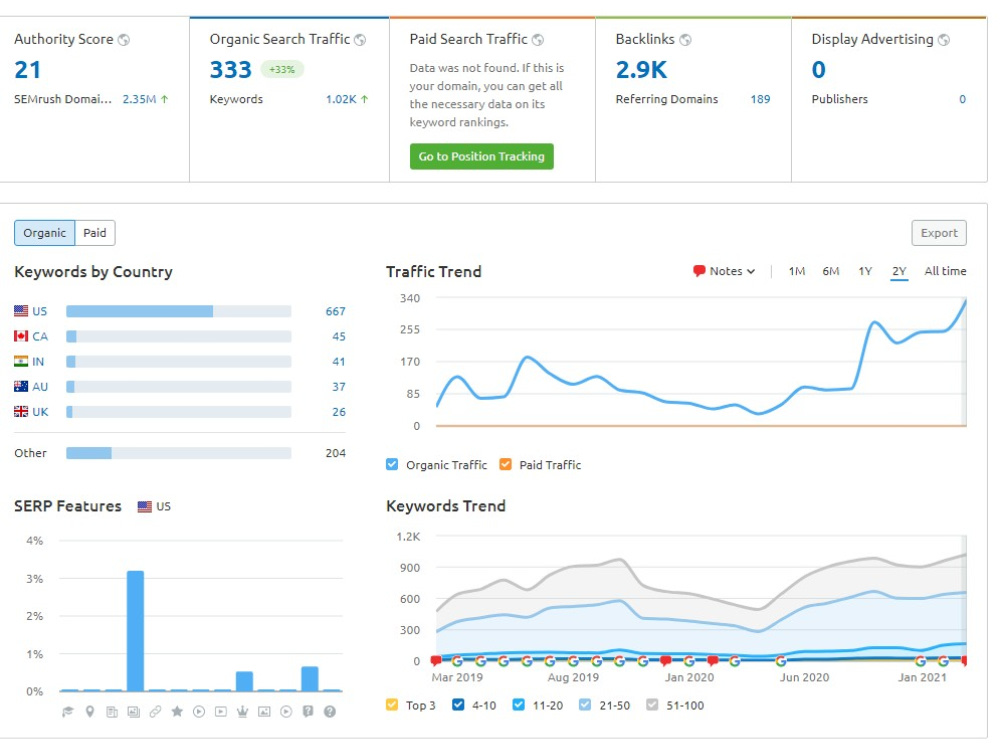Select the 6M time range
Screen dimensions: 1000x750
pos(830,271)
